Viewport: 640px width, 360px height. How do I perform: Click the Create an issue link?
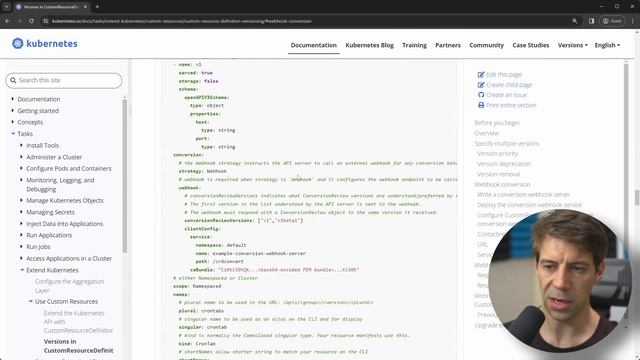pyautogui.click(x=506, y=95)
